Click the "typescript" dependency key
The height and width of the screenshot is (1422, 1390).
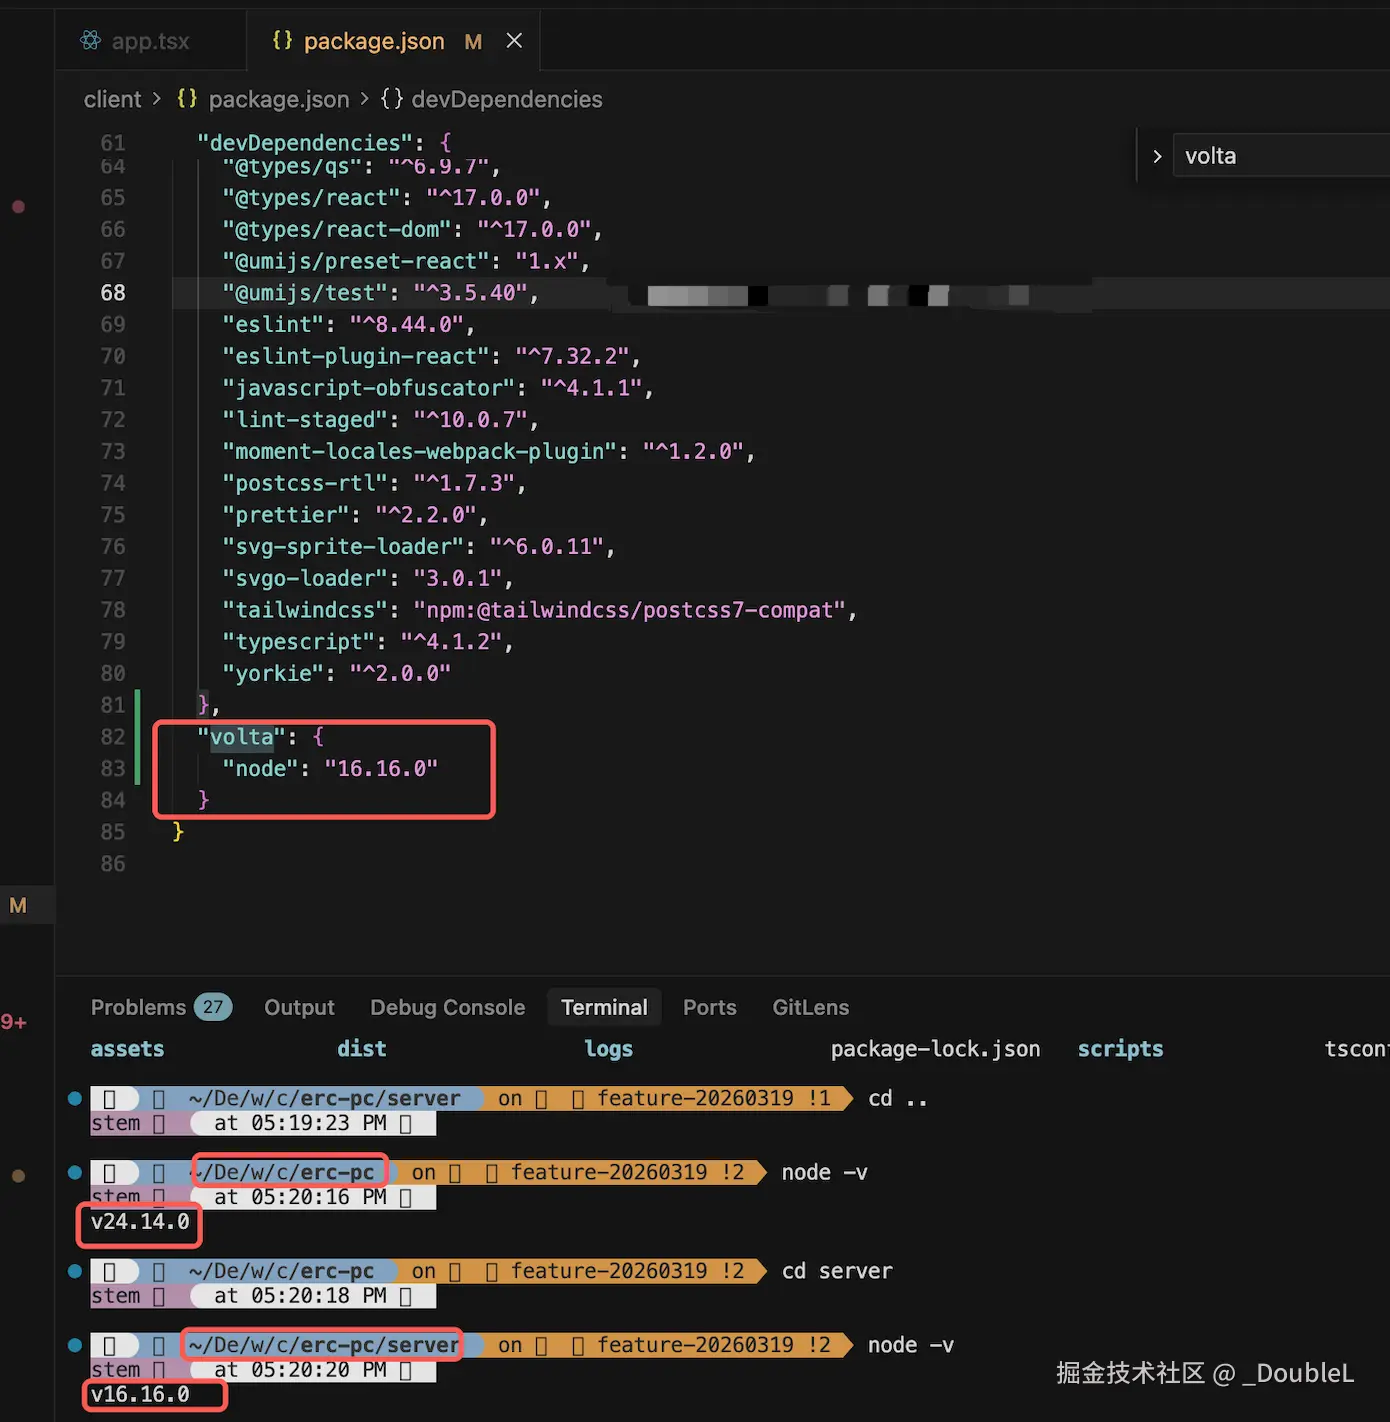[x=298, y=642]
